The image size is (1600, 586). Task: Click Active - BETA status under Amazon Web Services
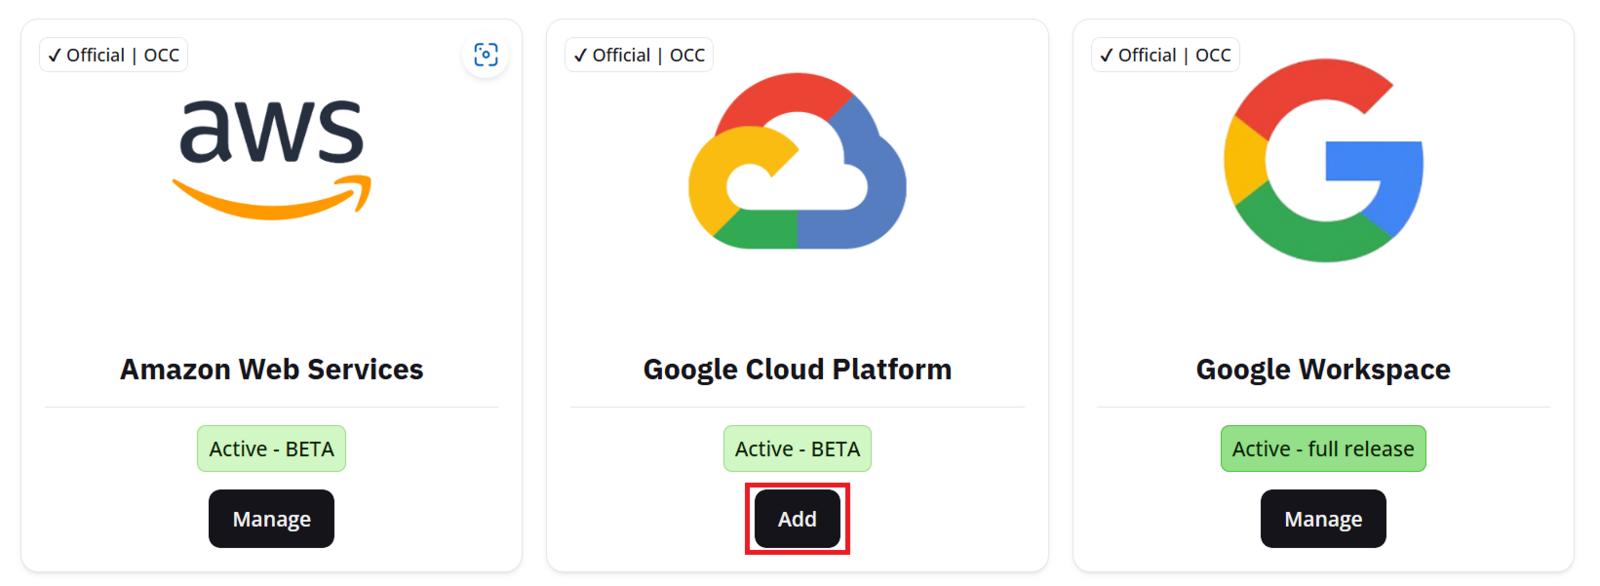[271, 449]
